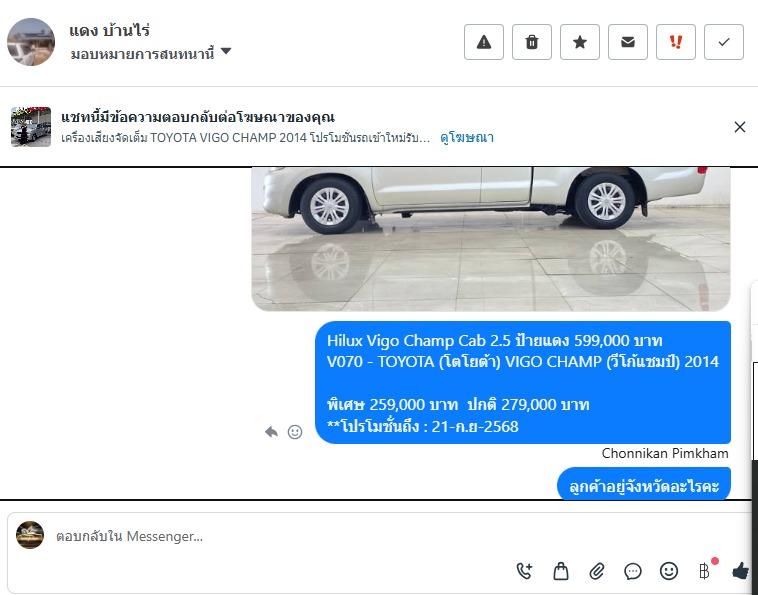Mark conversation done with checkmark button
758x595 pixels.
click(x=724, y=42)
